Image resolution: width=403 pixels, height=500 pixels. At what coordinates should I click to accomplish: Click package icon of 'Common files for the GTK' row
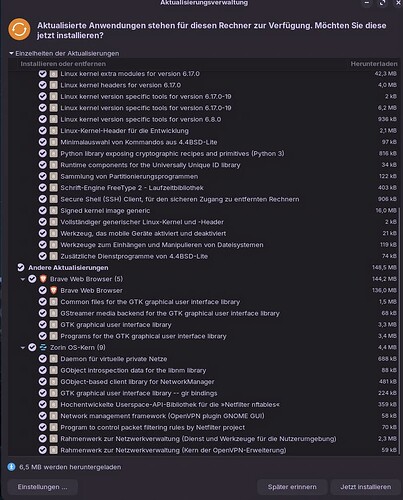tap(53, 302)
